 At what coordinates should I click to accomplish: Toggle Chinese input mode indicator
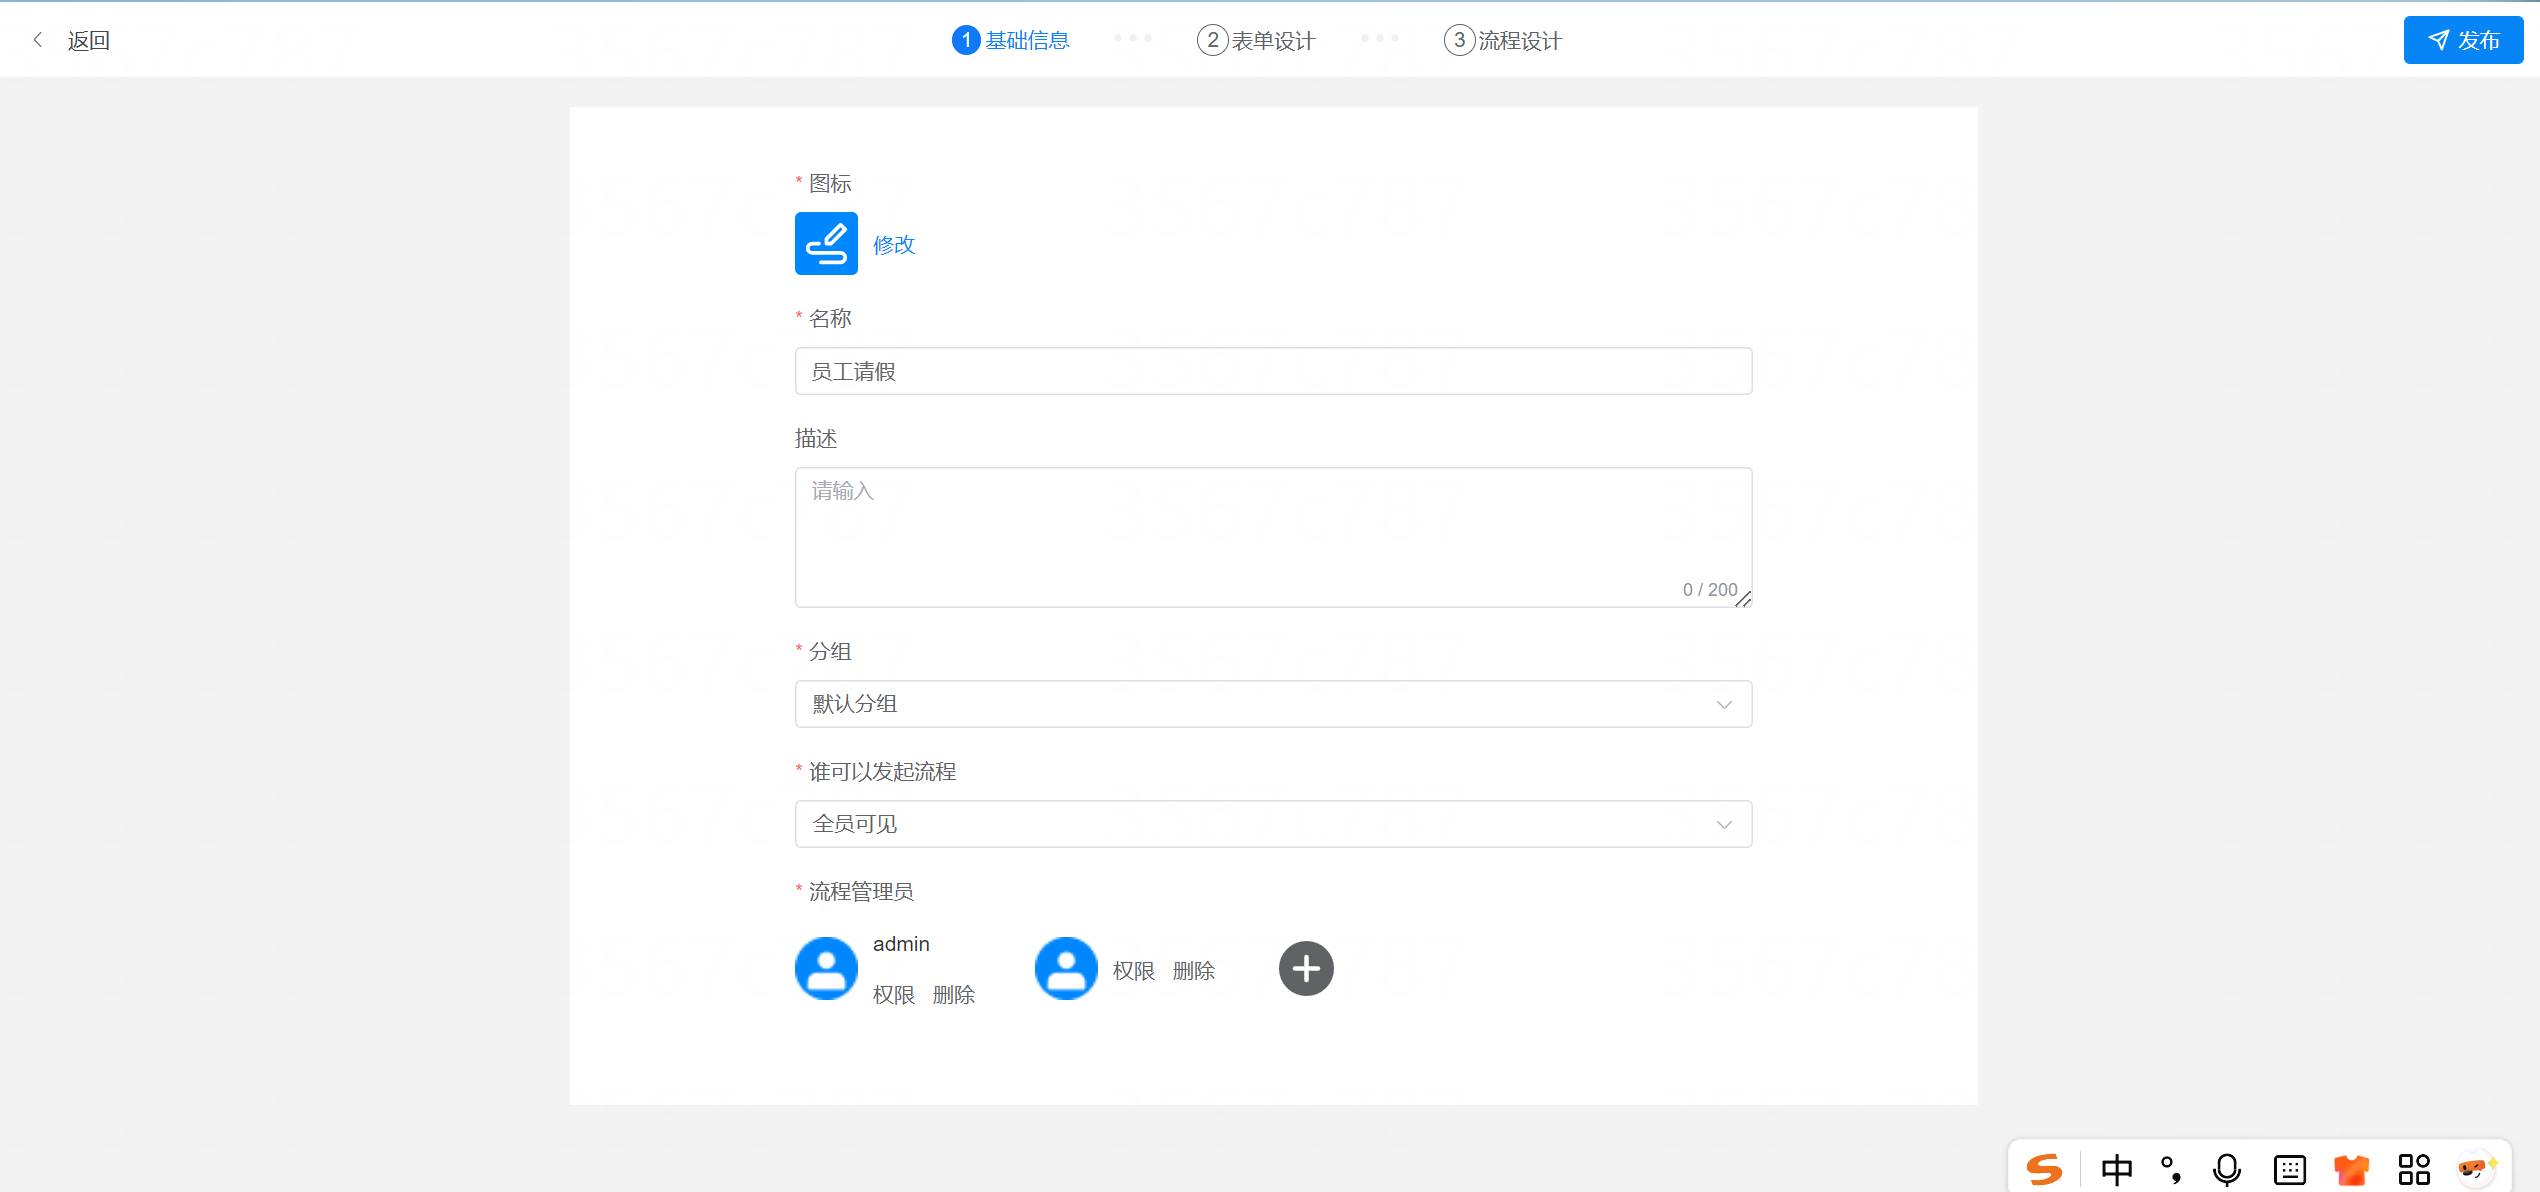[x=2116, y=1168]
